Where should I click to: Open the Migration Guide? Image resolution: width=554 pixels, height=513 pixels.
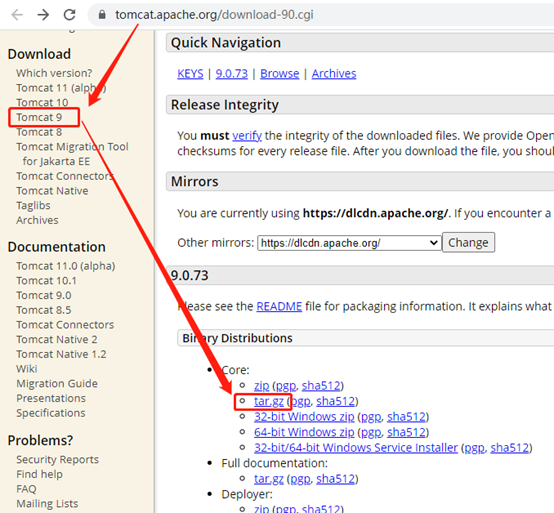57,383
